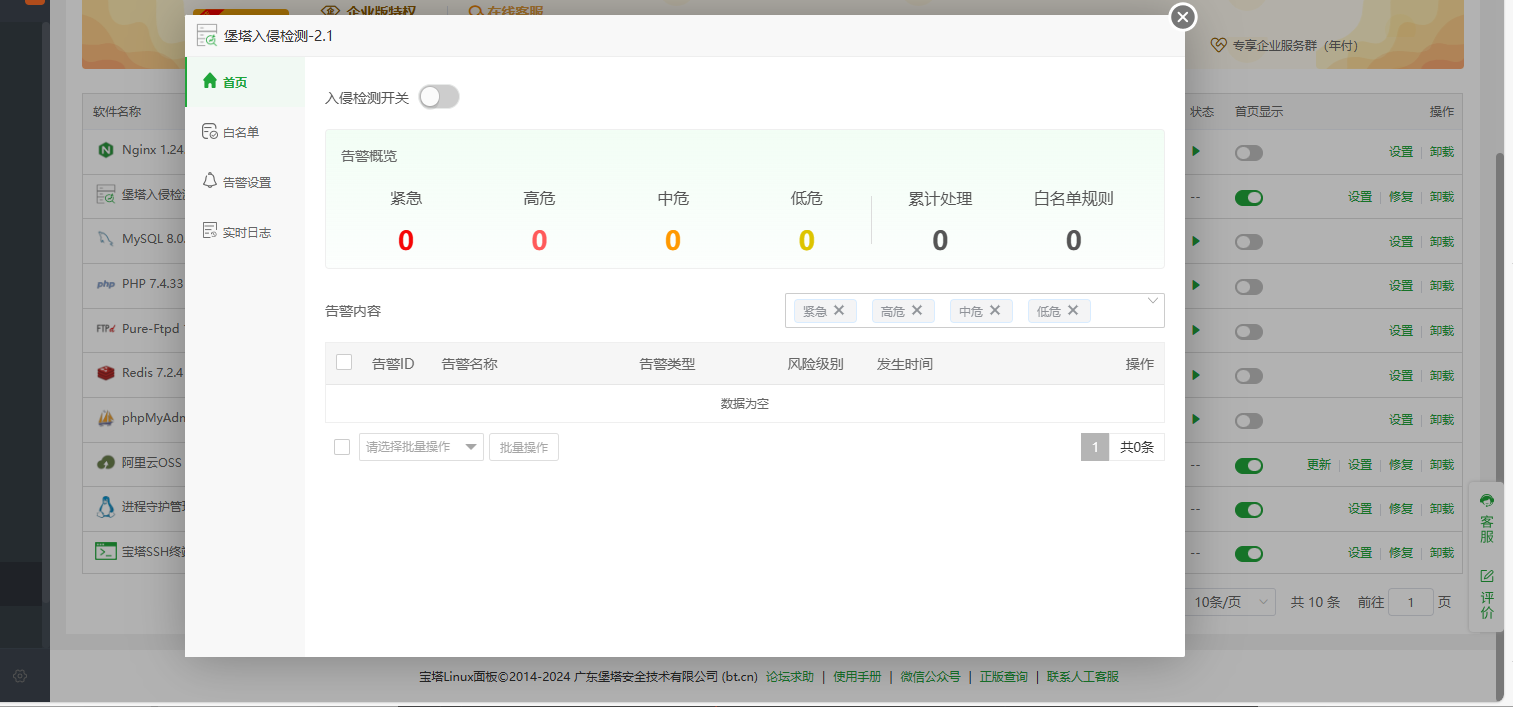Click the Redis row status play icon
1513x707 pixels.
[1195, 375]
